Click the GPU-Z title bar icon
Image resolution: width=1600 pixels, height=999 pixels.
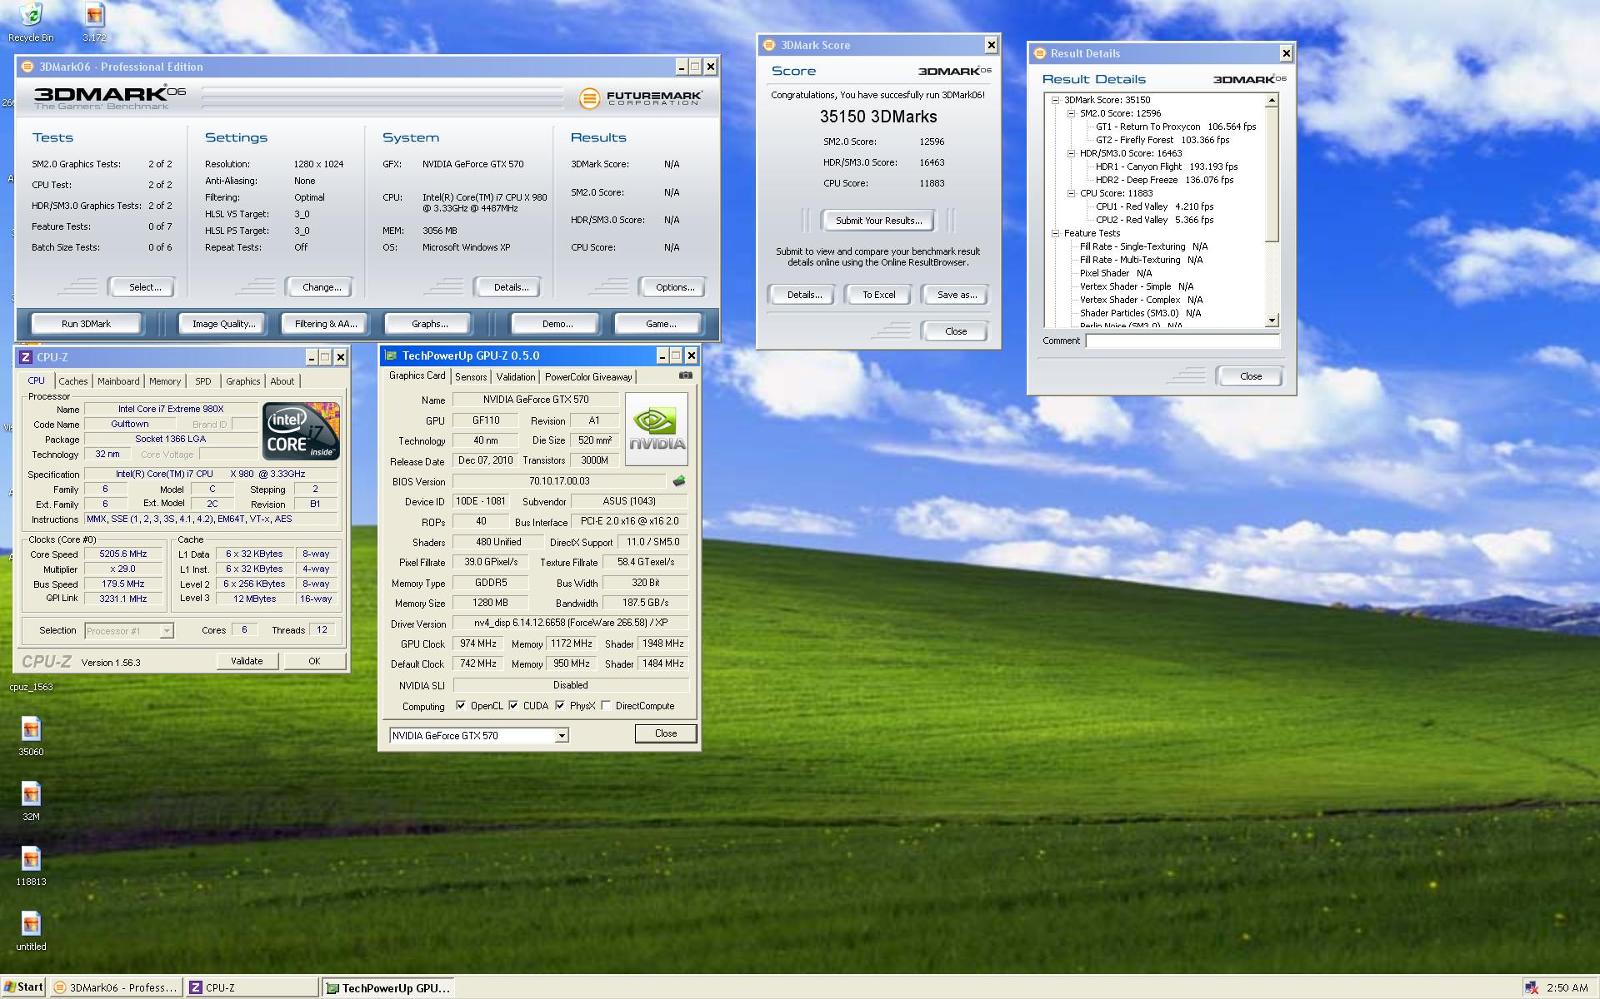click(391, 355)
